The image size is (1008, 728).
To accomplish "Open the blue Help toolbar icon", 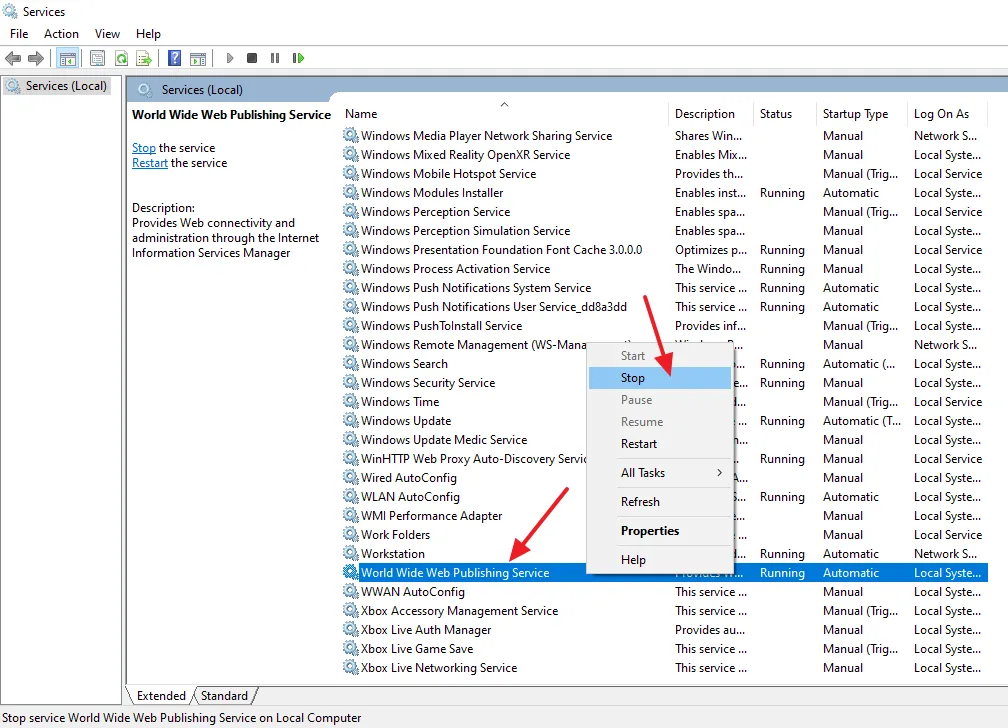I will (x=174, y=59).
